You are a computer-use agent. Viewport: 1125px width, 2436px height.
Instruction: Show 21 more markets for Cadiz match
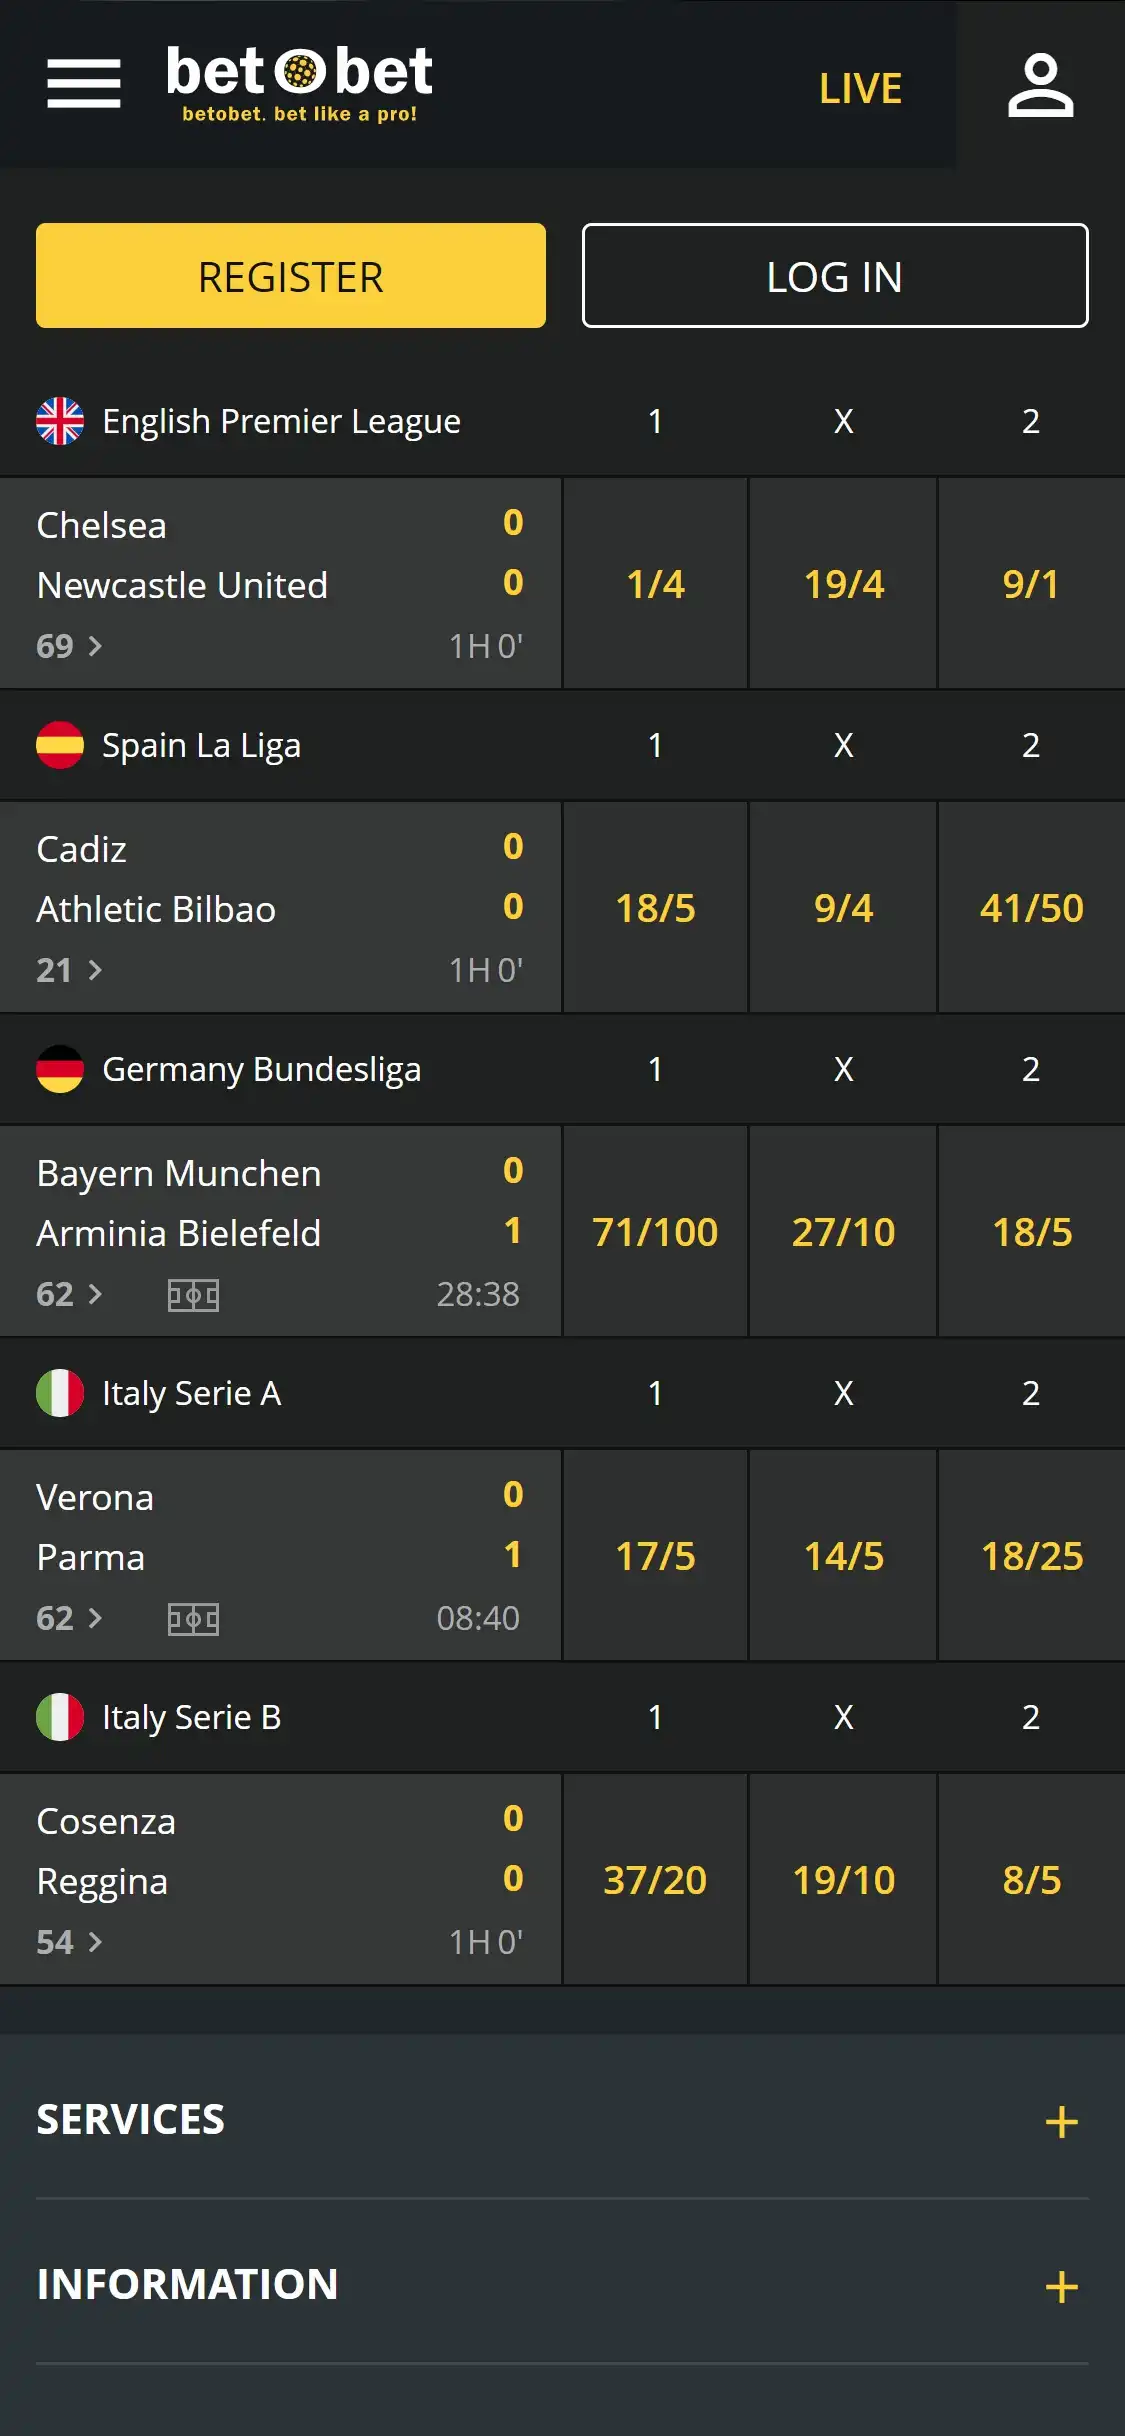pyautogui.click(x=69, y=970)
